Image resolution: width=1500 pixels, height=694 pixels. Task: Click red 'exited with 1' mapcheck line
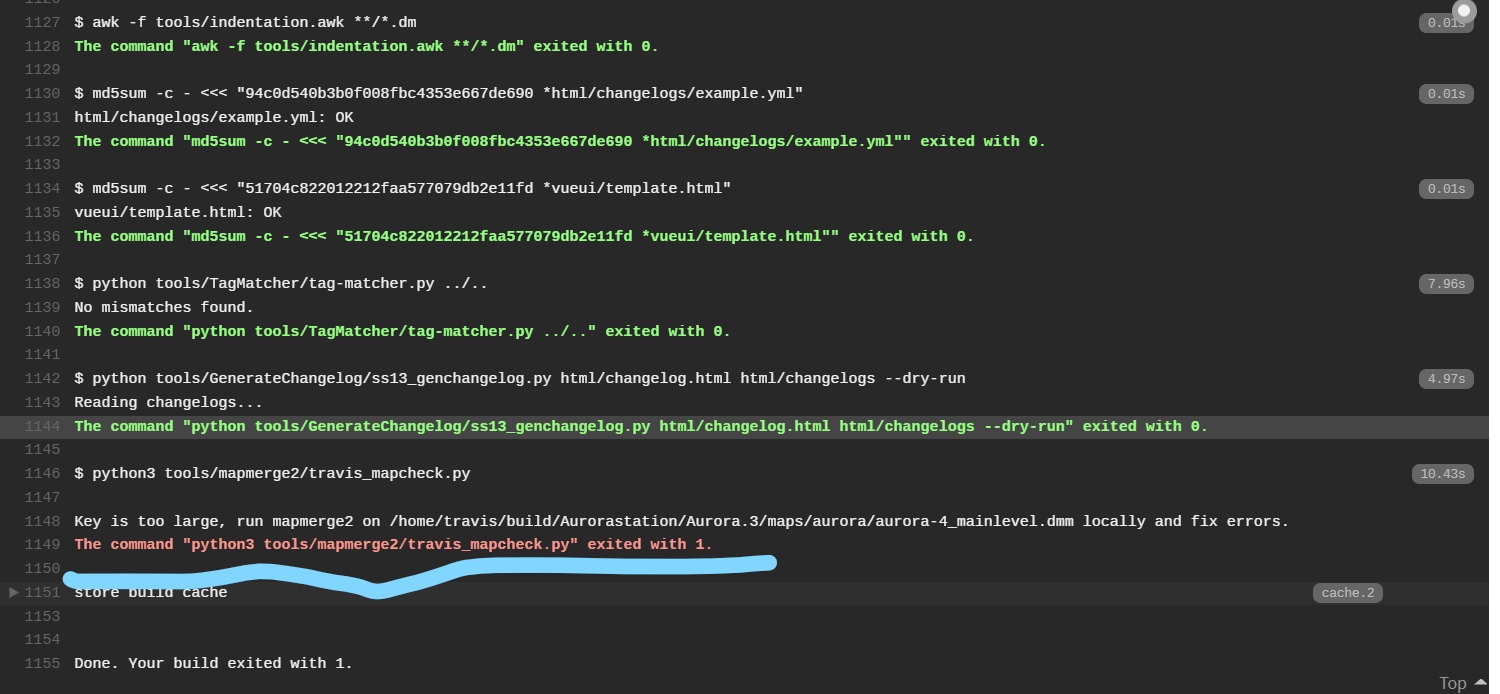394,545
